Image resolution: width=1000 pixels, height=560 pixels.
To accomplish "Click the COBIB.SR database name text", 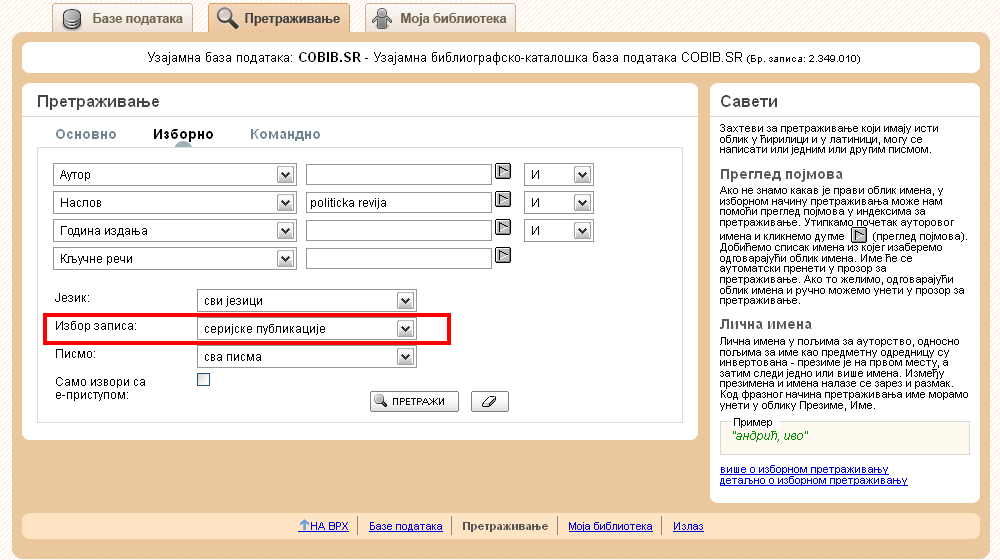I will click(x=329, y=57).
